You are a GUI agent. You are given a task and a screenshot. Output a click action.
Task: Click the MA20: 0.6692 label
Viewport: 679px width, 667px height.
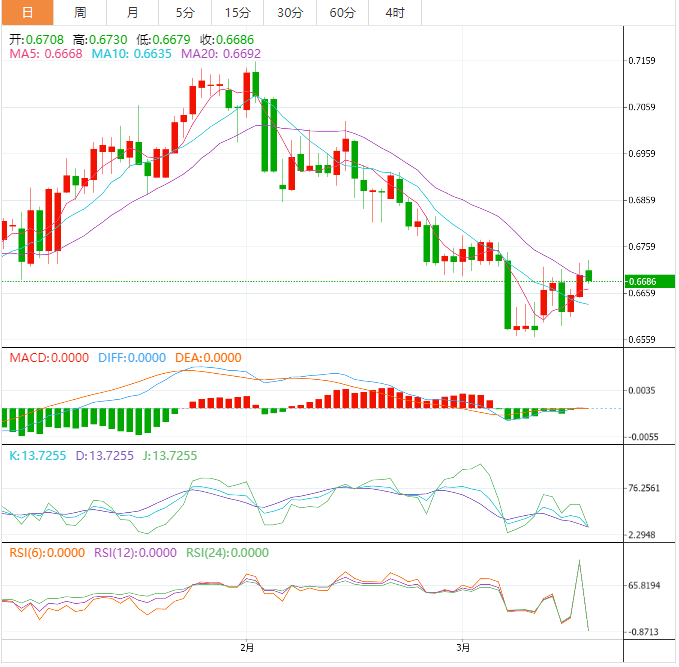(x=221, y=54)
